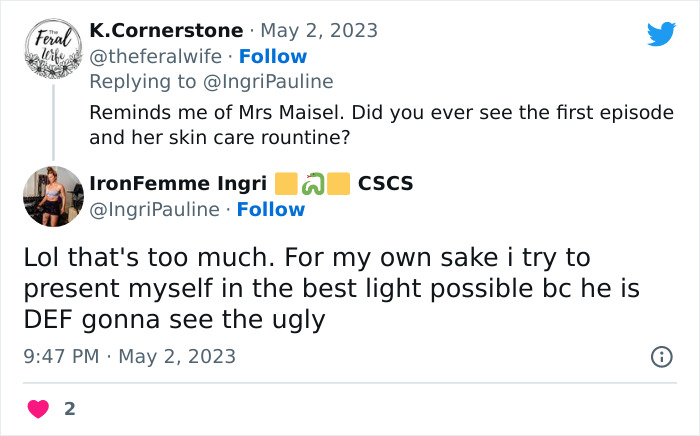Click the @theferalwife handle
This screenshot has width=700, height=436.
pos(154,56)
